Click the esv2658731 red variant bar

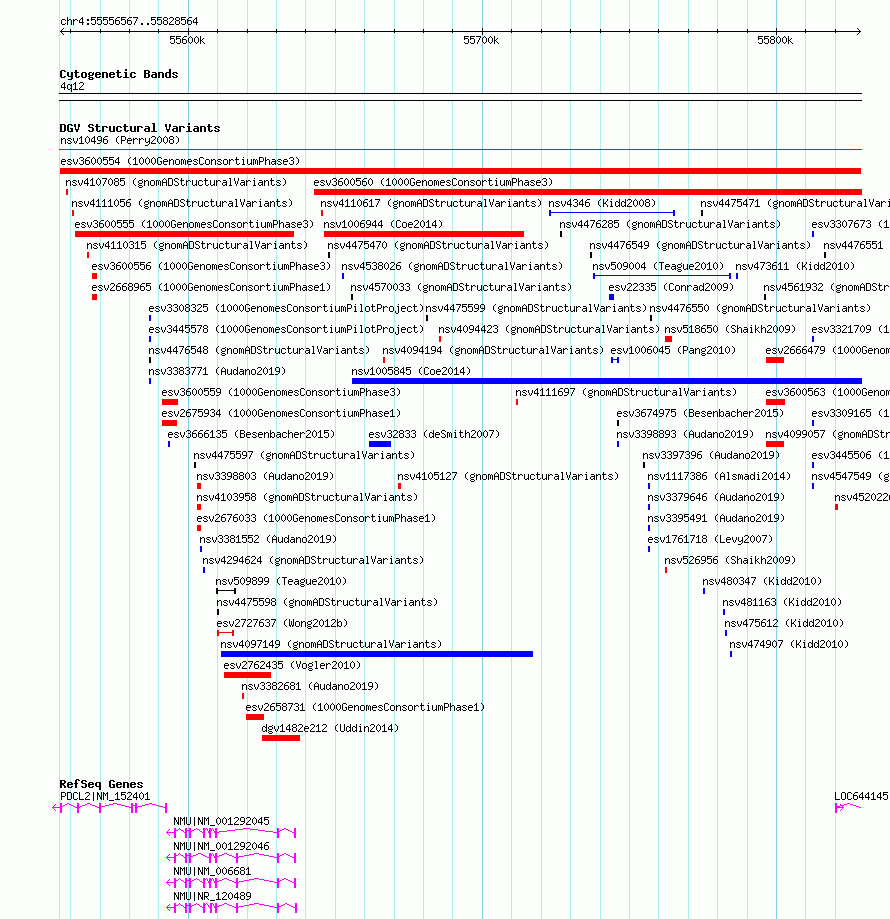pyautogui.click(x=255, y=717)
